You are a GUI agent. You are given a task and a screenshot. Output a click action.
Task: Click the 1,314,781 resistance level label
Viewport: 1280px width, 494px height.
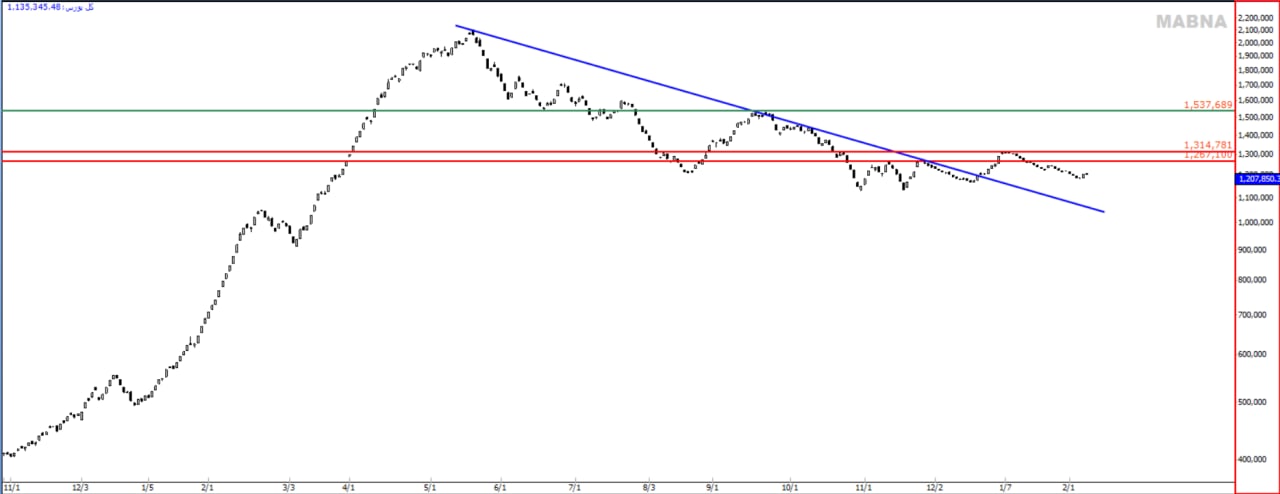tap(1207, 145)
